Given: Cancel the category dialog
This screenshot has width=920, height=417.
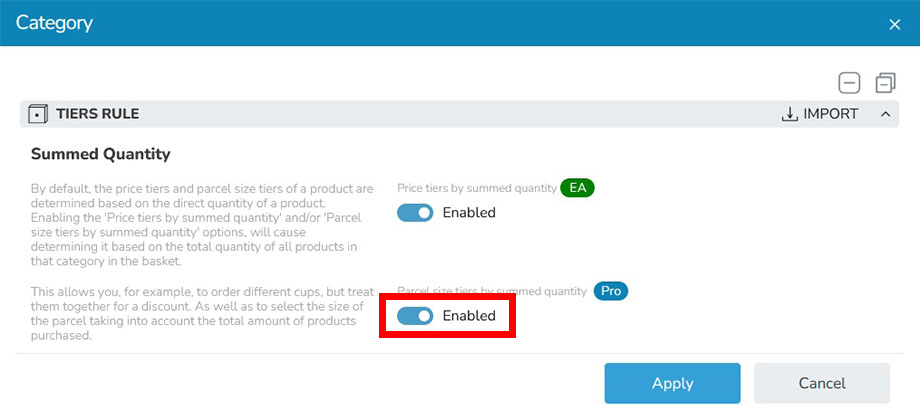Looking at the screenshot, I should pos(822,383).
